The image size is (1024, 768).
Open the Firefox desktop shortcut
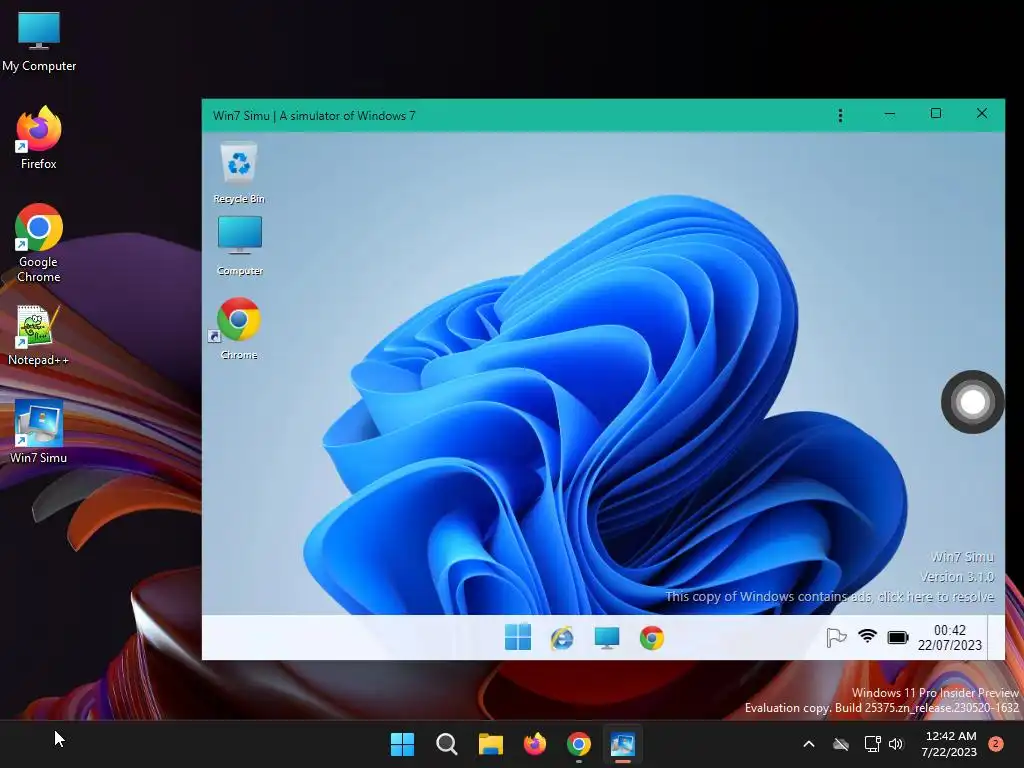tap(39, 138)
